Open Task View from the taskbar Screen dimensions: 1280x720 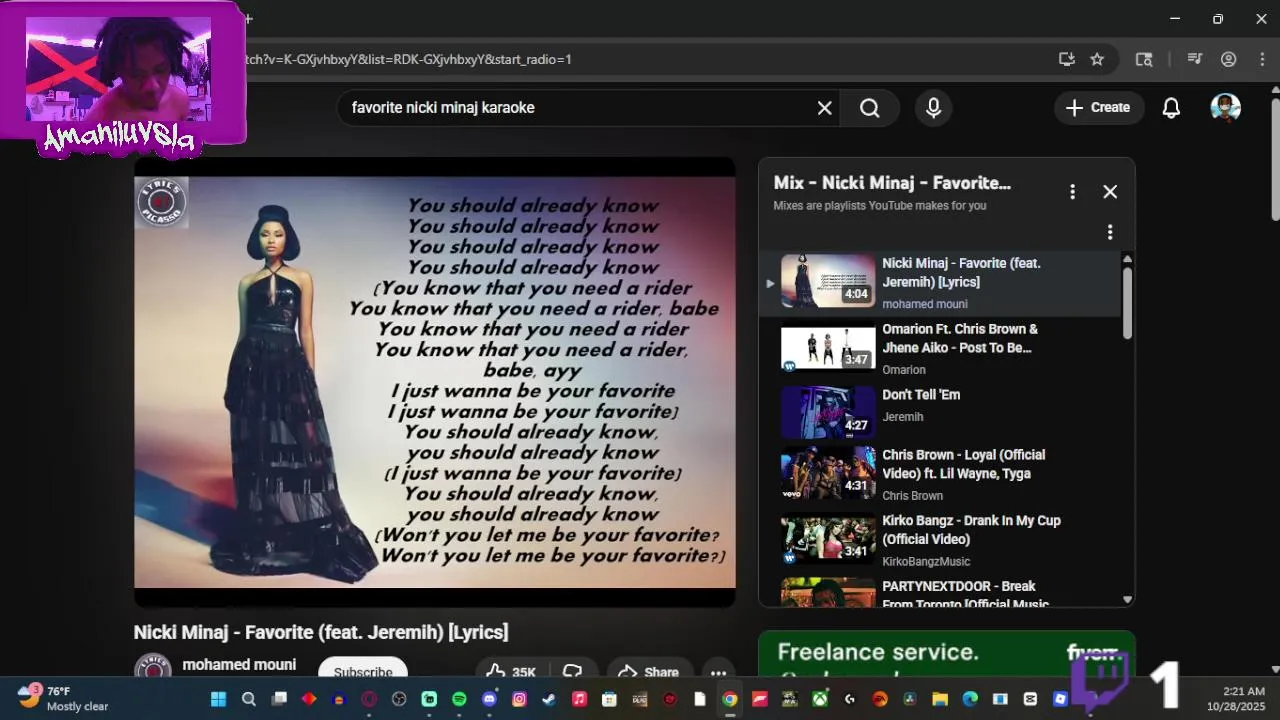click(x=279, y=699)
